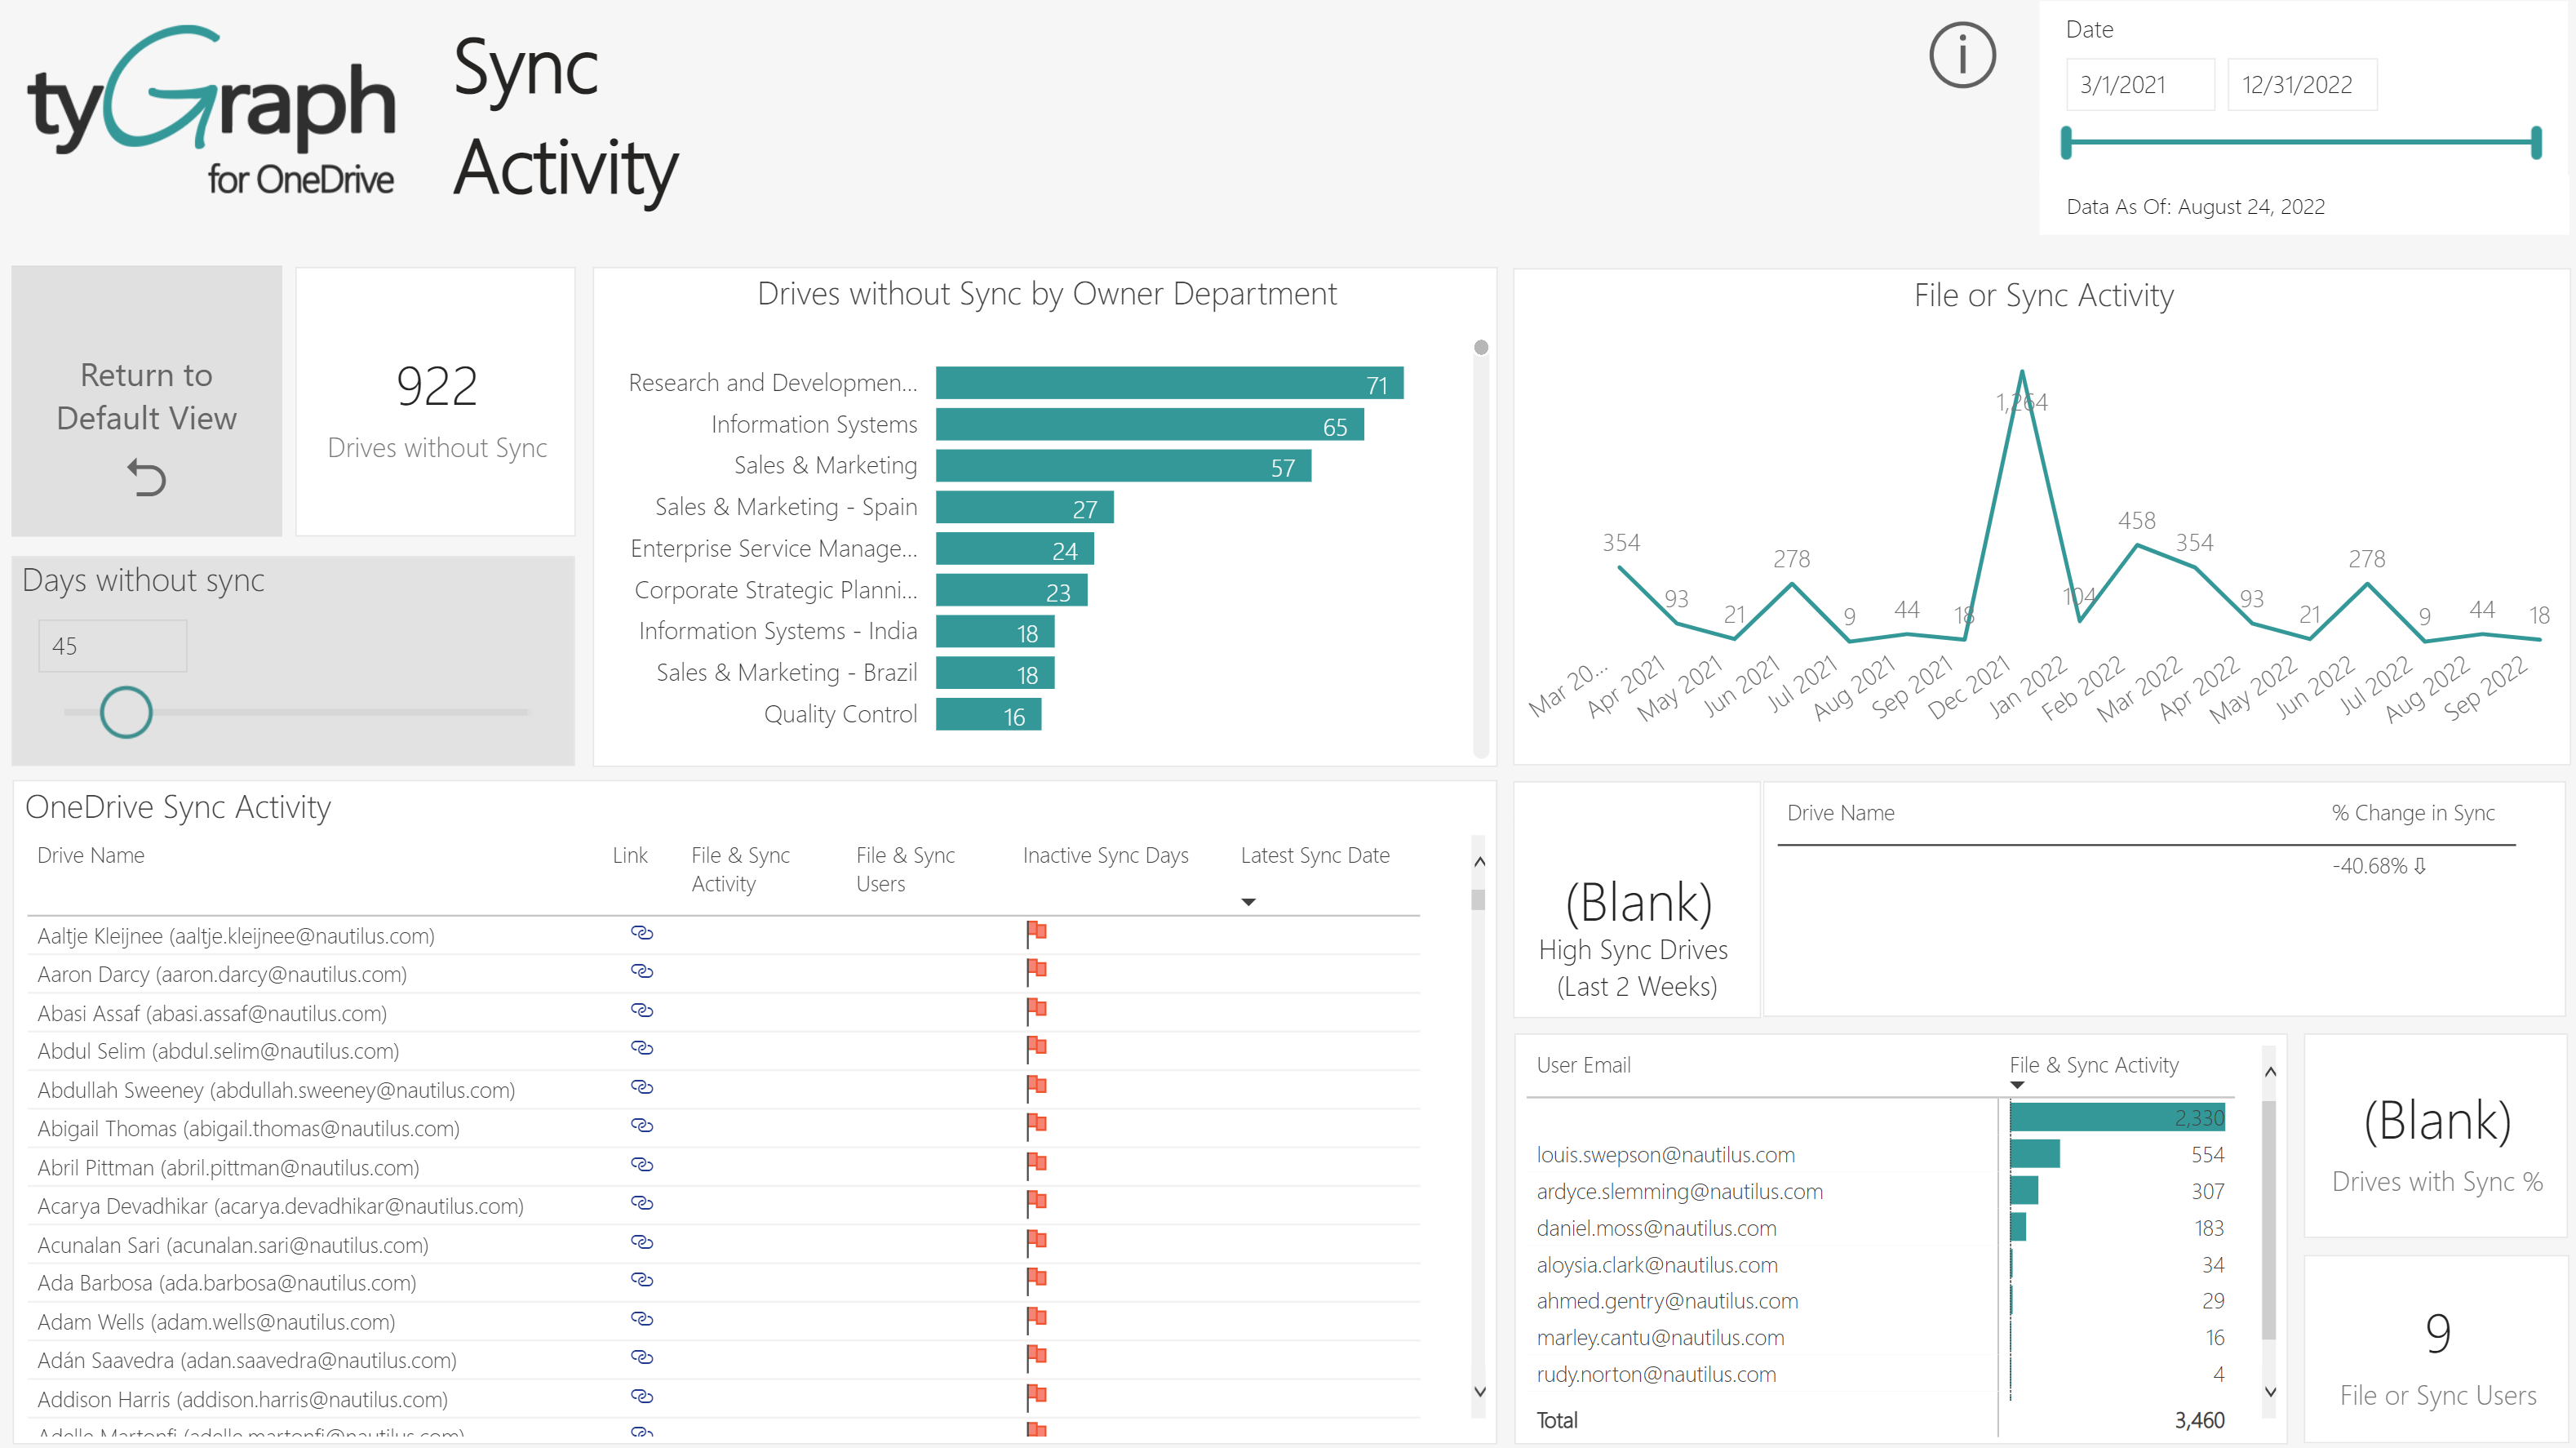Viewport: 2576px width, 1448px height.
Task: Open link icon for Abasi Assaf drive
Action: coord(642,1010)
